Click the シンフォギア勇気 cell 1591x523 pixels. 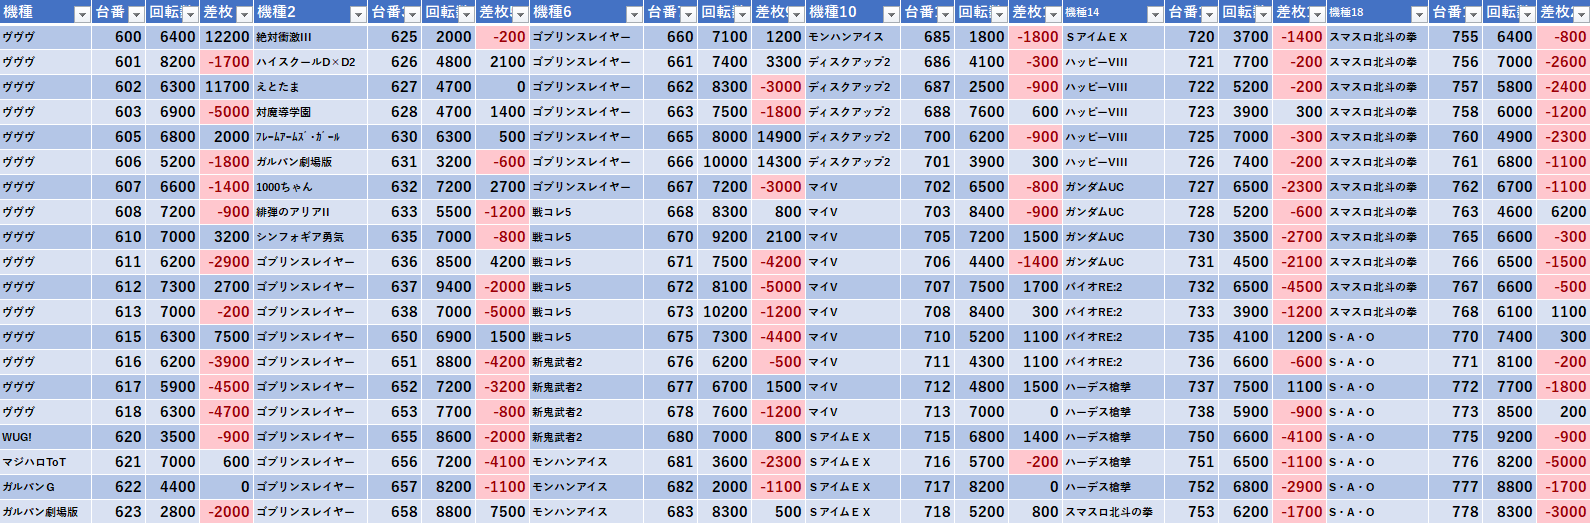tap(311, 237)
